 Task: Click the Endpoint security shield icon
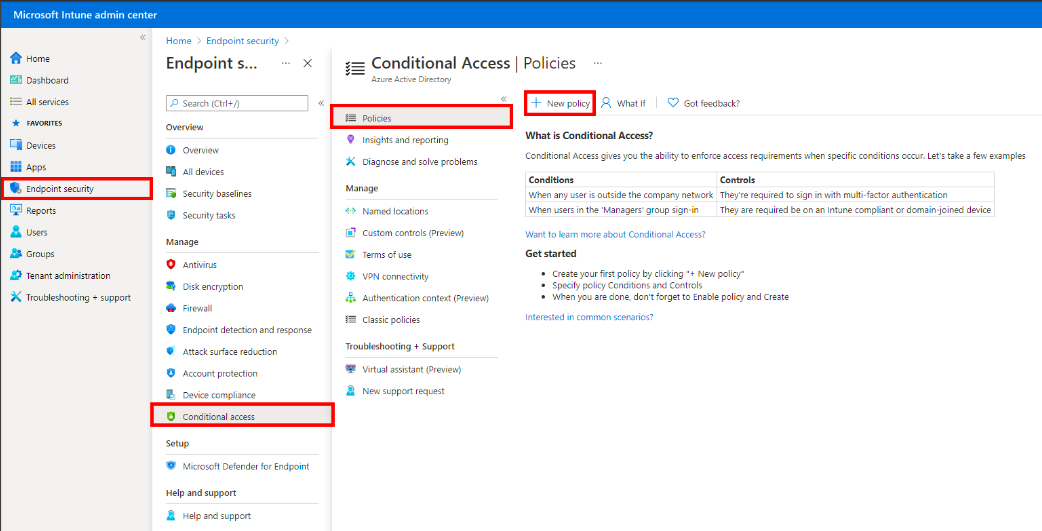tap(16, 189)
